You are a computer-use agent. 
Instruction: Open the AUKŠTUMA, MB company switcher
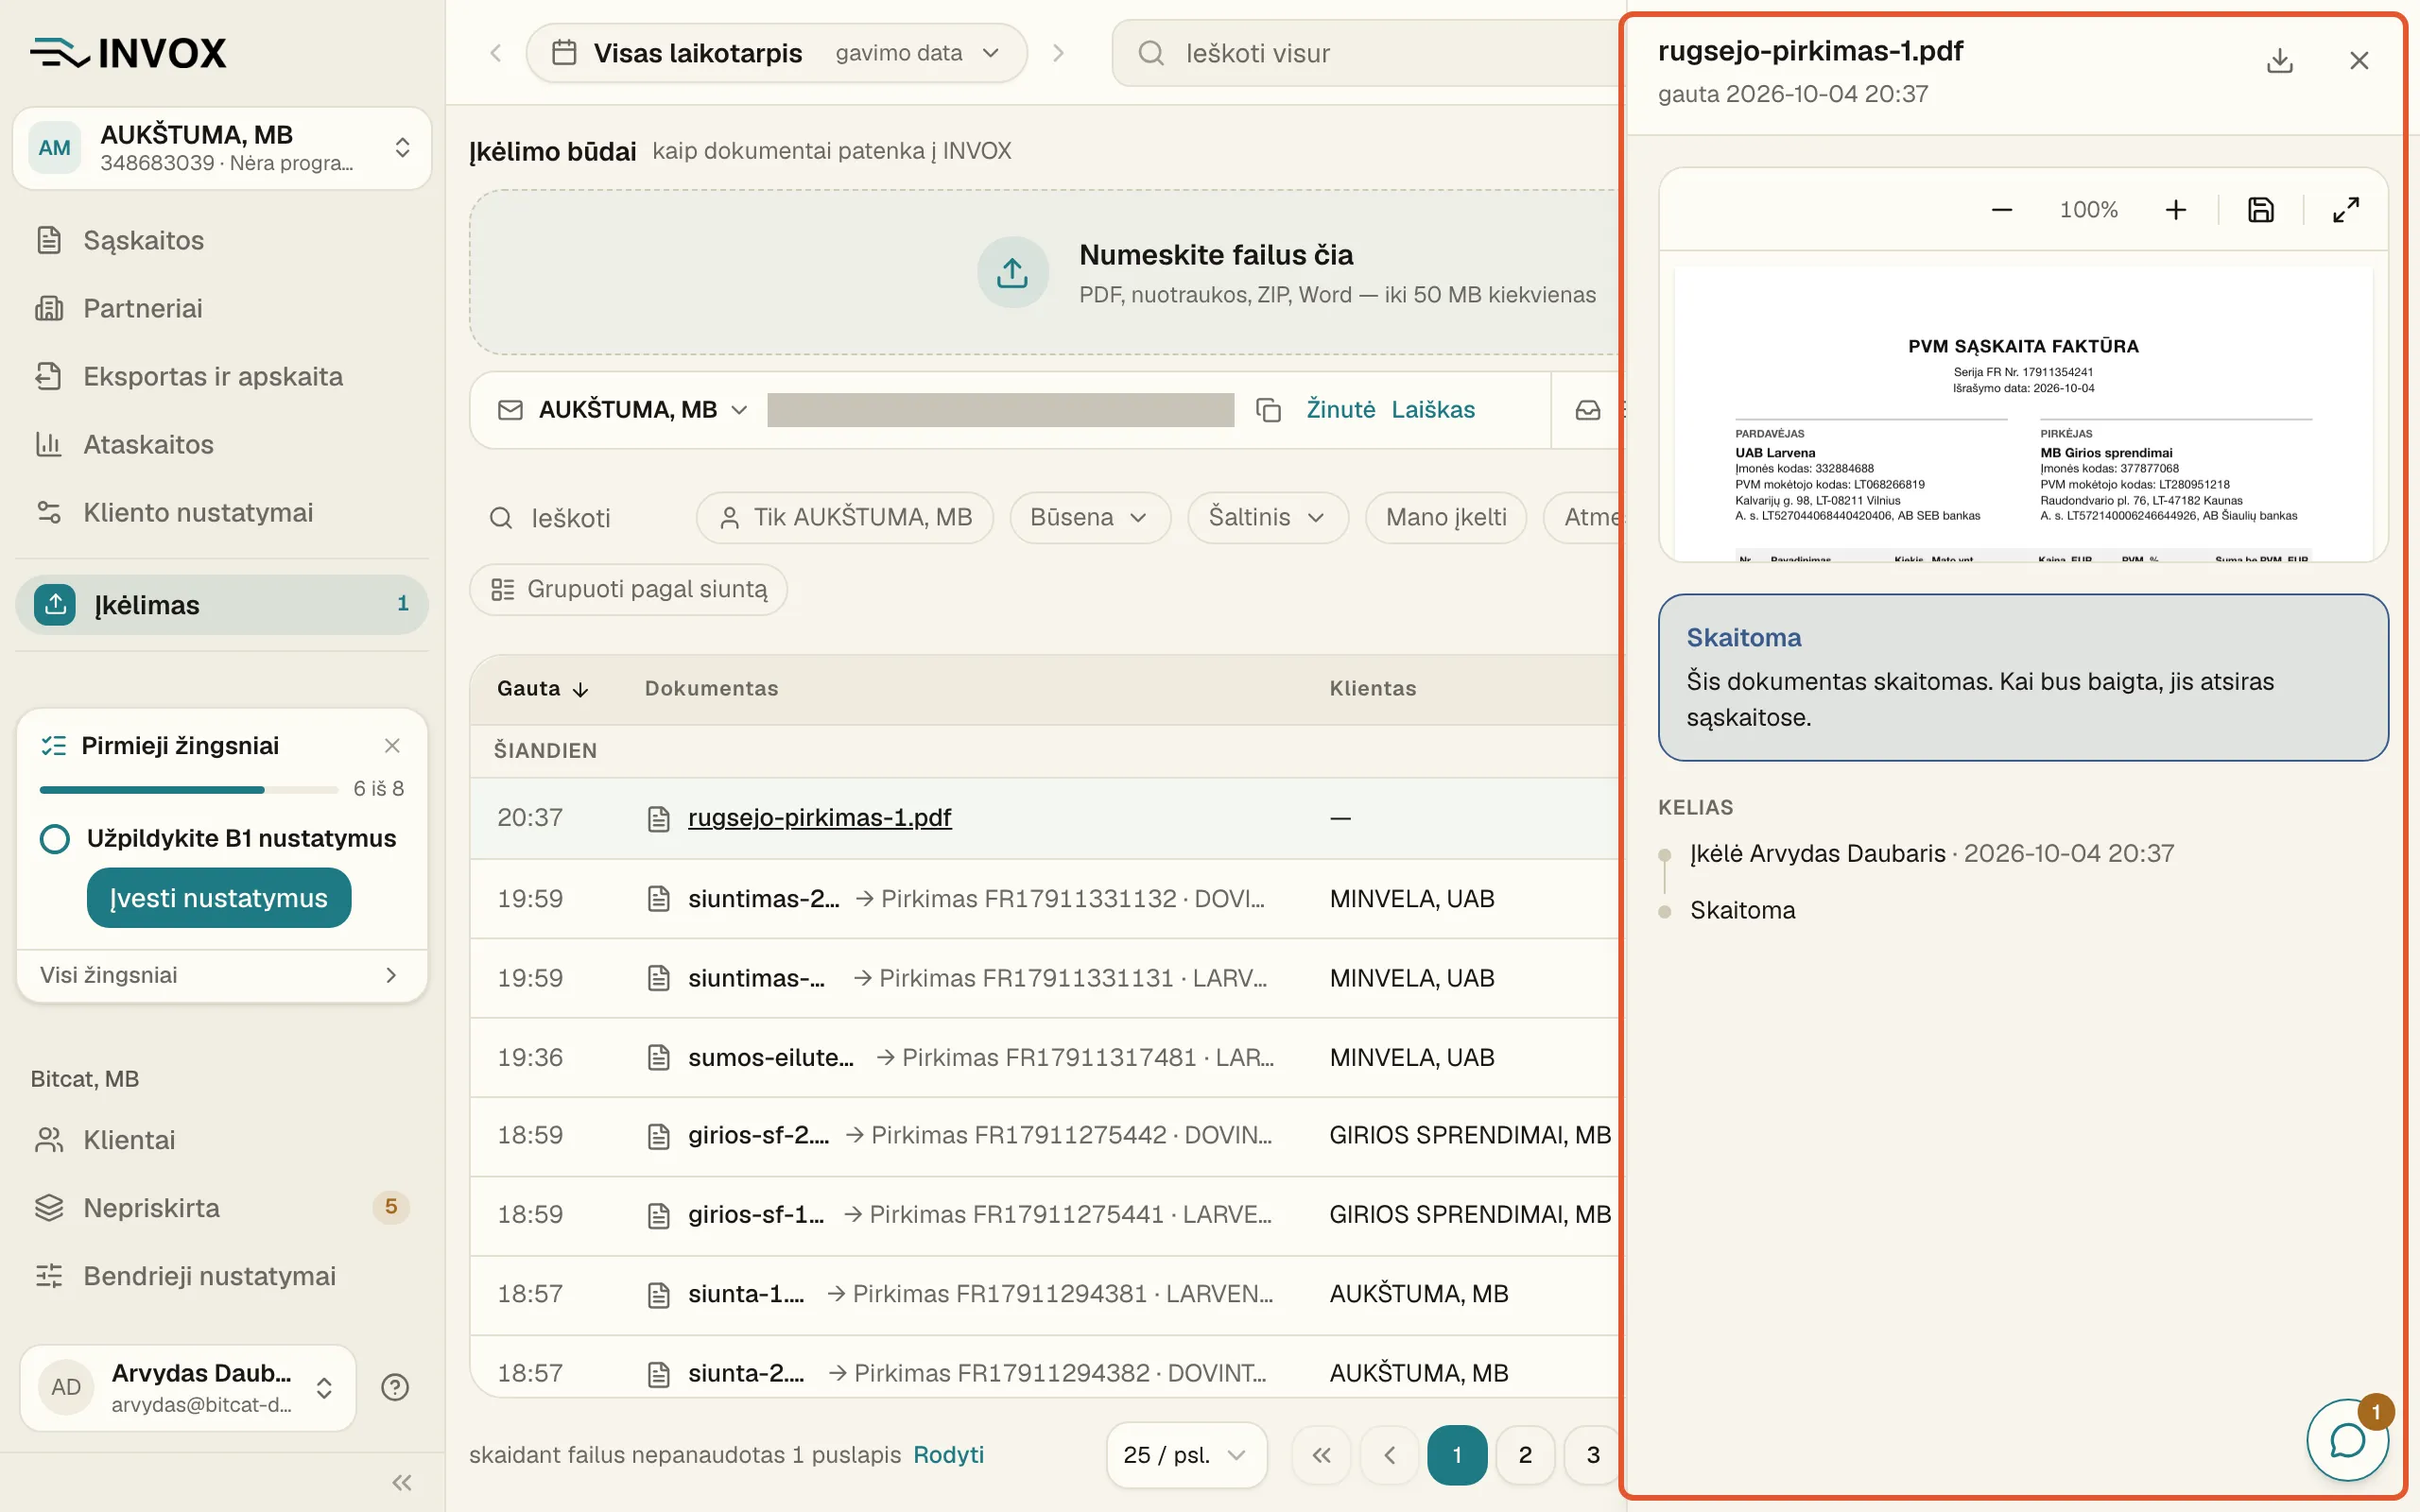222,148
